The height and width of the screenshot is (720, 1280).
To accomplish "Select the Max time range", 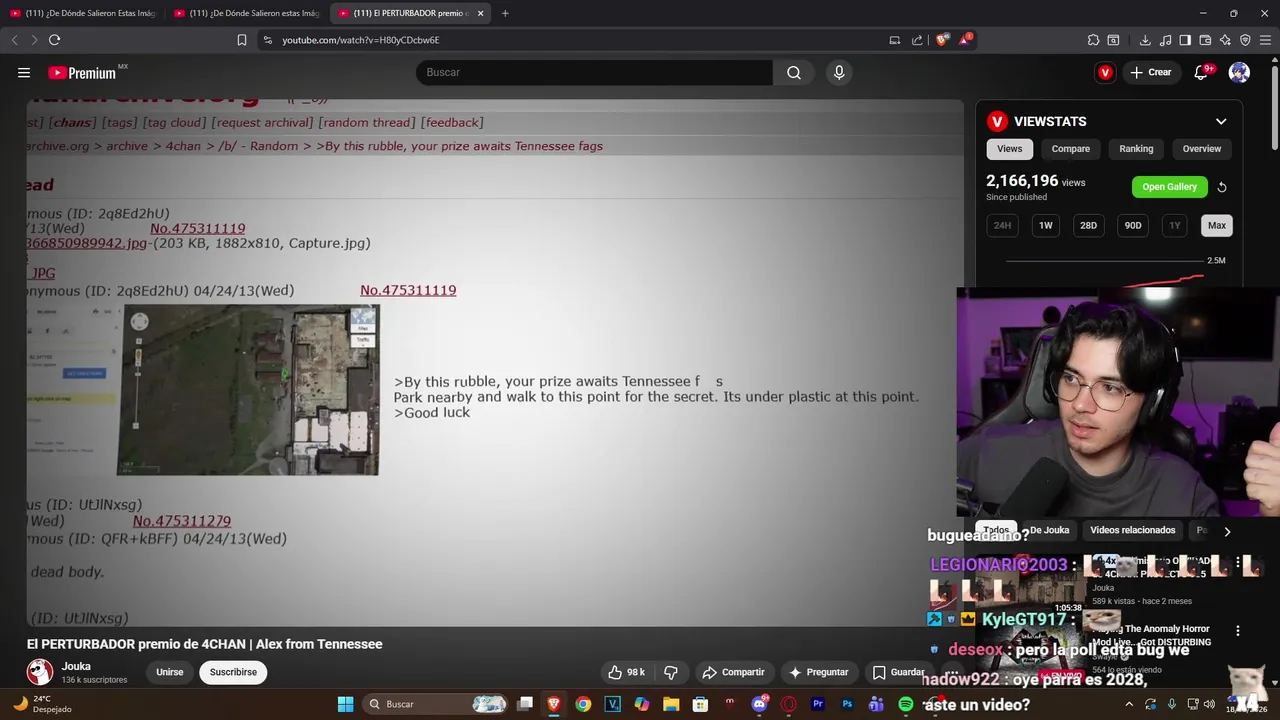I will (x=1216, y=226).
